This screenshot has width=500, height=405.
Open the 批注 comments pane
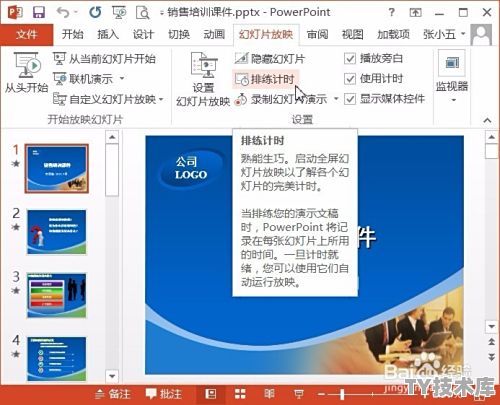(x=164, y=394)
